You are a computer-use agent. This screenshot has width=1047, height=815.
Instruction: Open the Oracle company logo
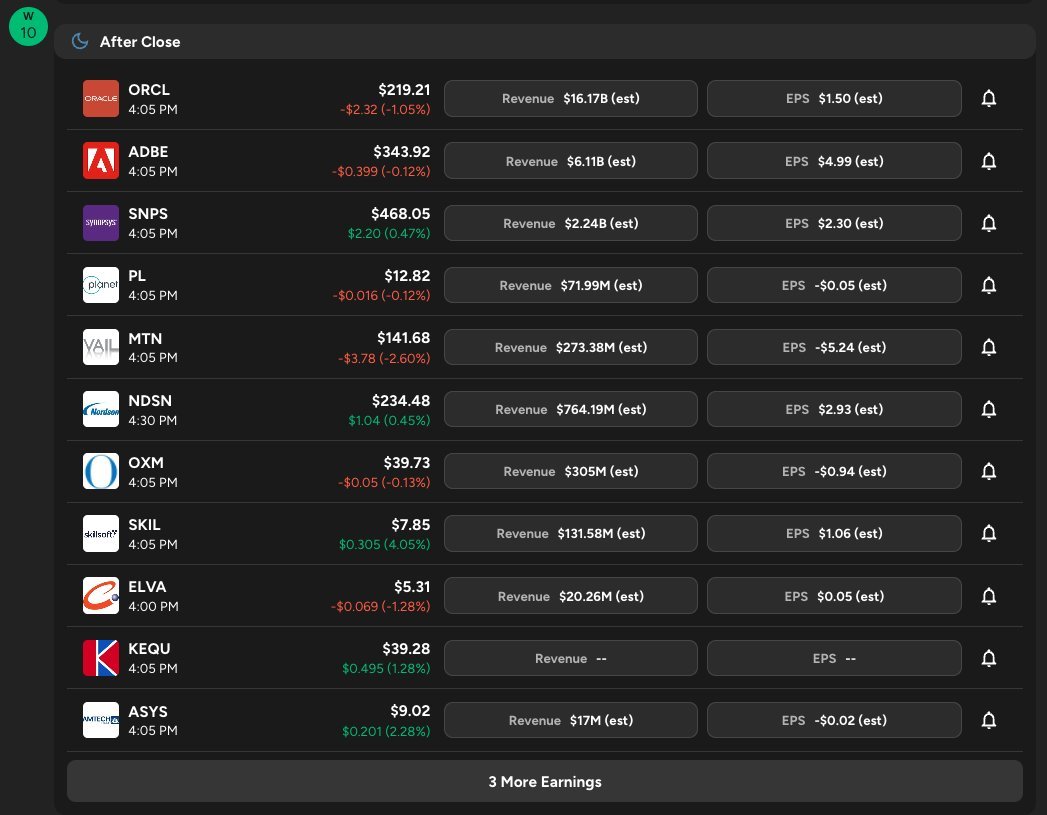pyautogui.click(x=101, y=98)
